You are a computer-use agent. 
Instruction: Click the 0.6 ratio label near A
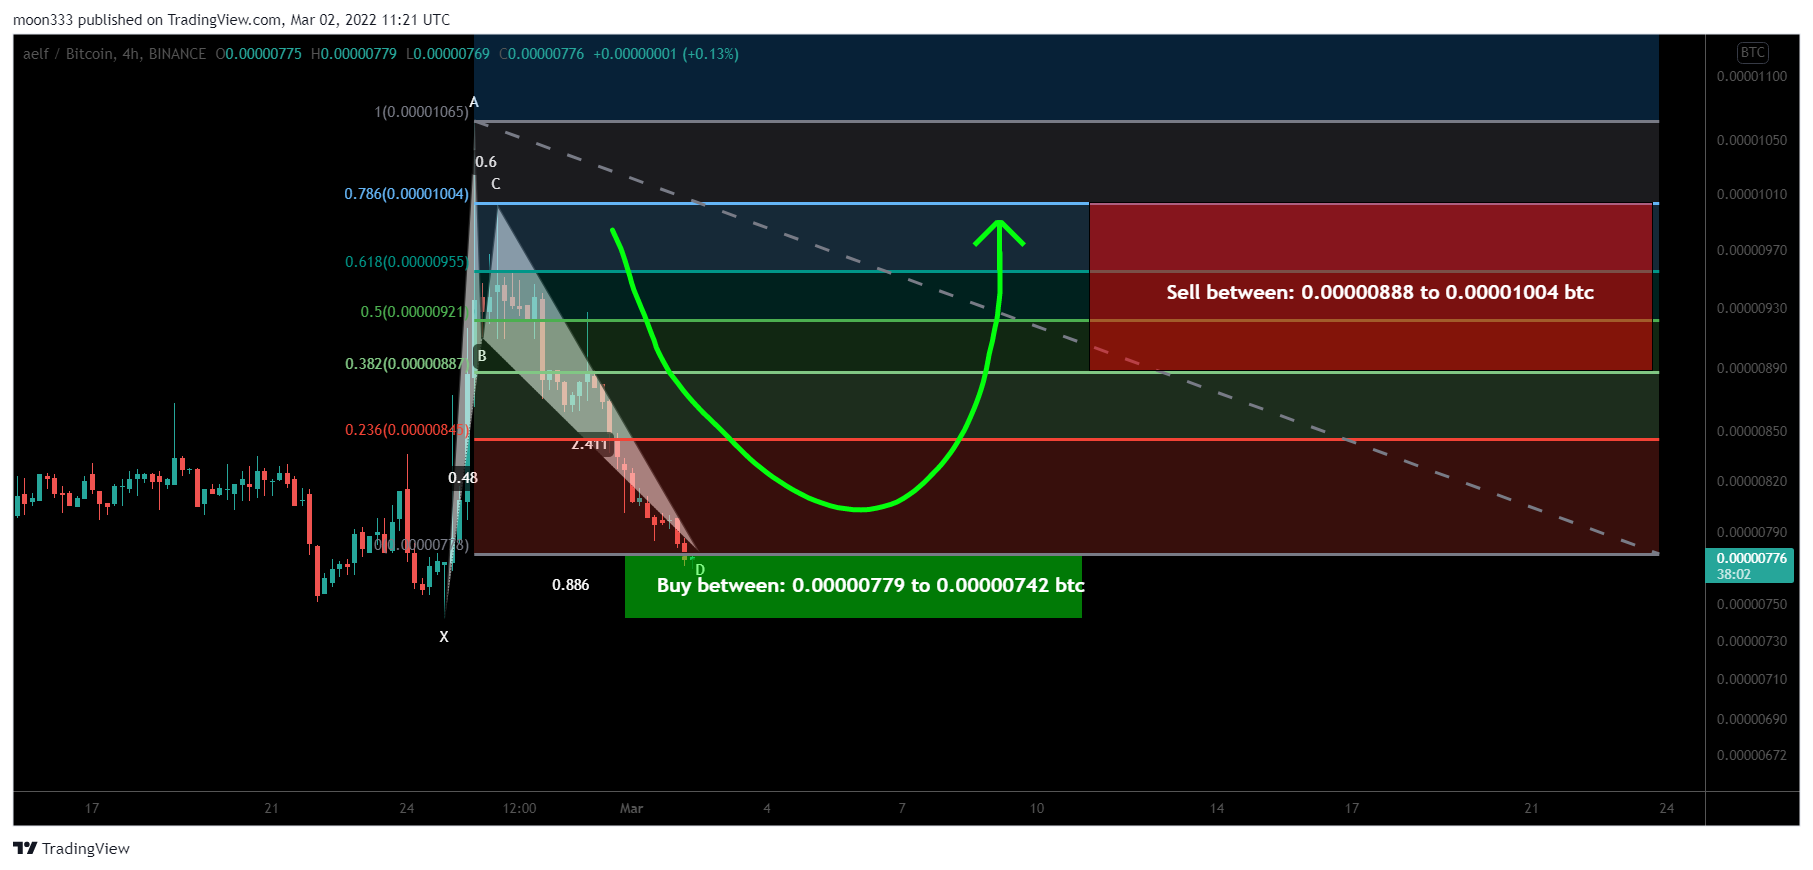(486, 162)
